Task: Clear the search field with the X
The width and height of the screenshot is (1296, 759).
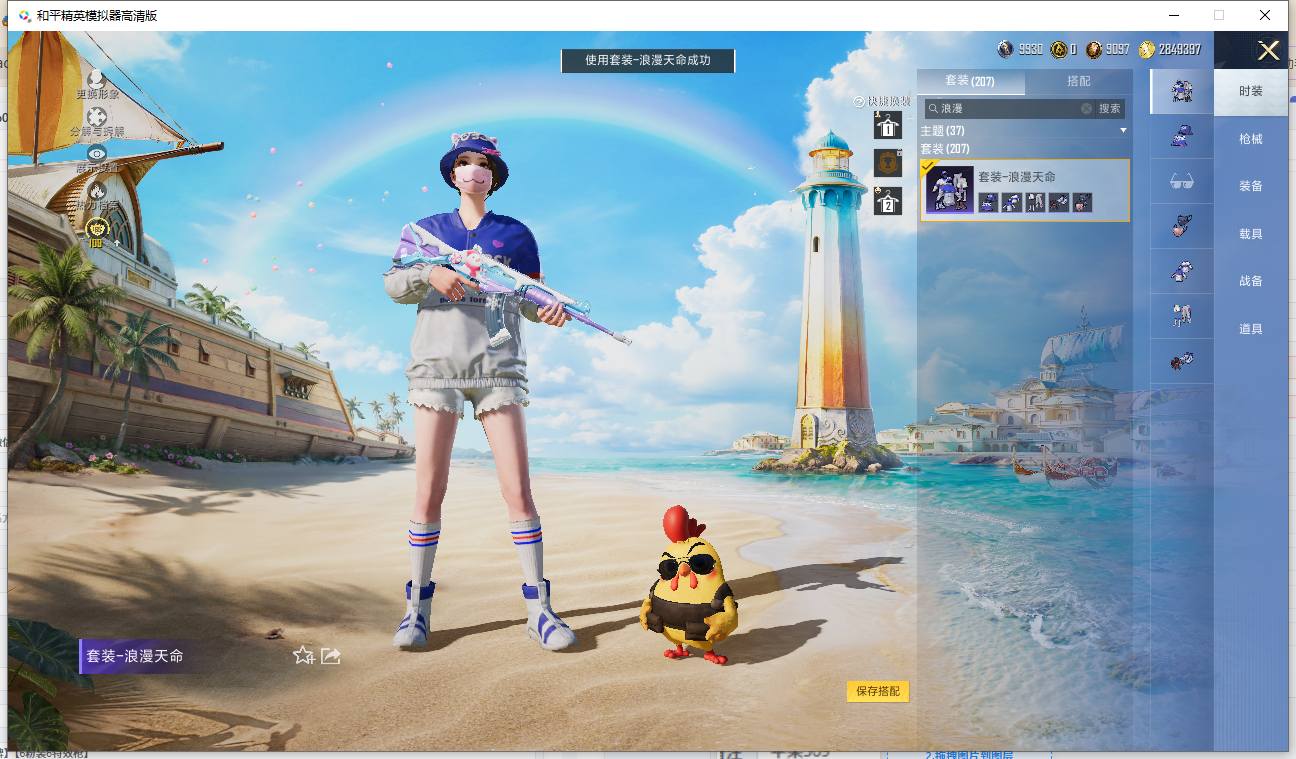Action: point(1086,108)
